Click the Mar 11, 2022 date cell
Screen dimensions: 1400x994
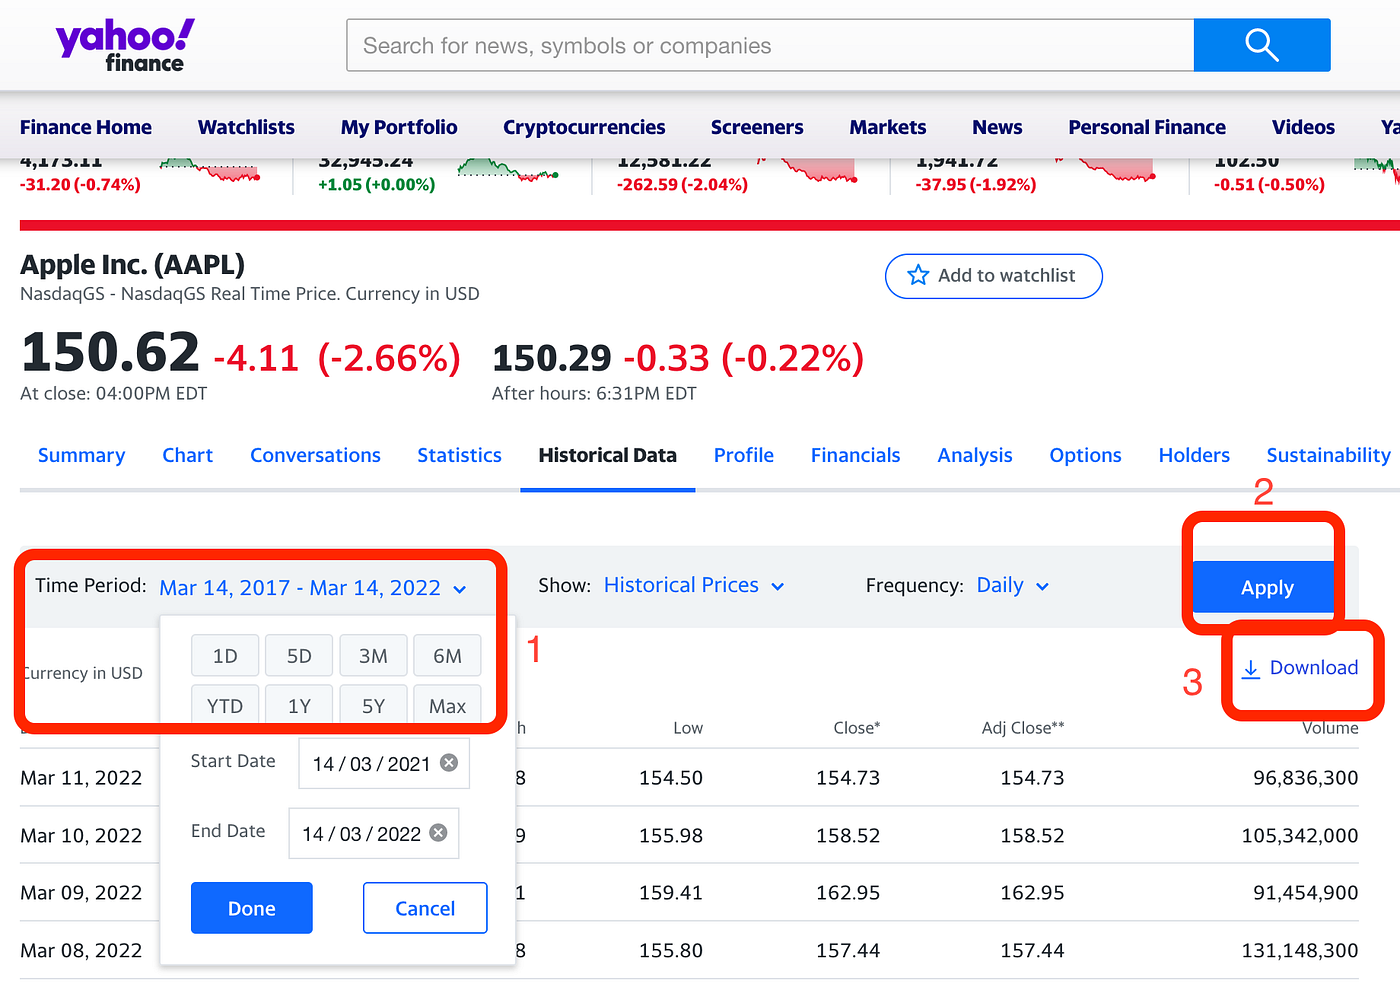(x=81, y=778)
